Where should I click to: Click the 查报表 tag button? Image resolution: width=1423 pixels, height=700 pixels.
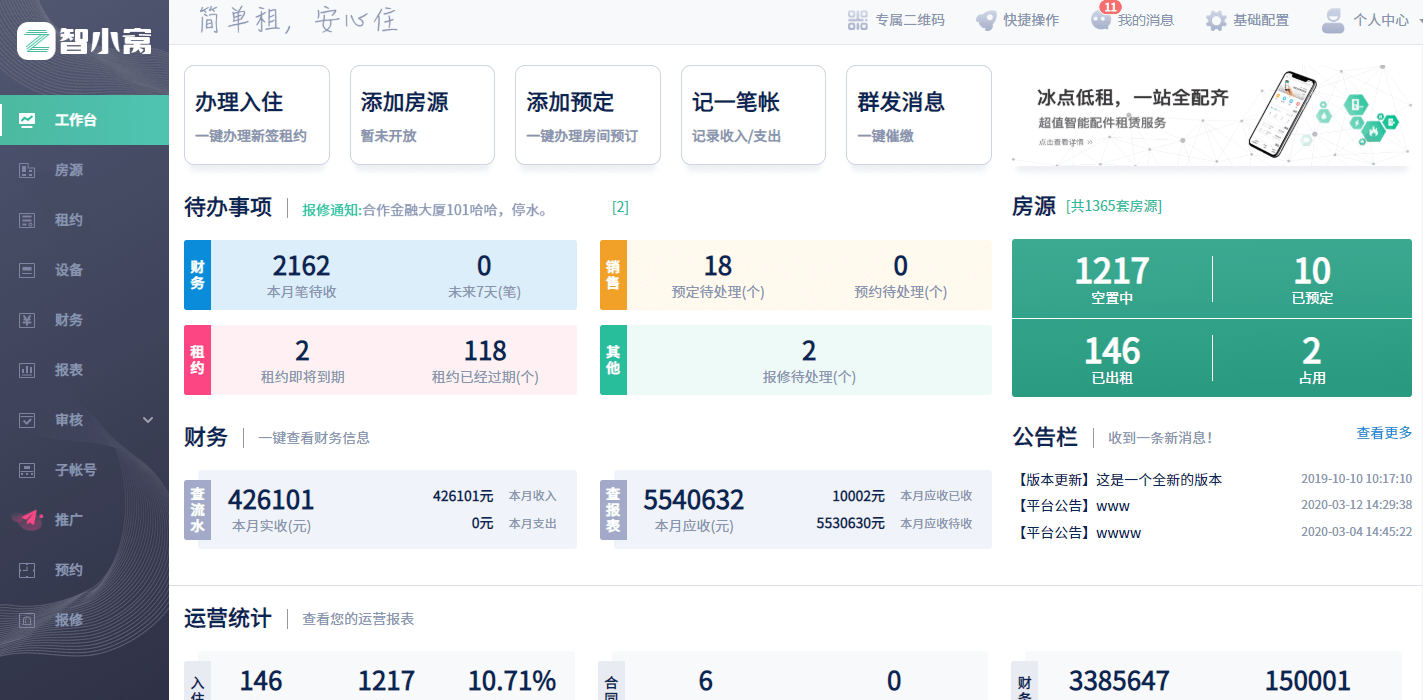tap(613, 510)
